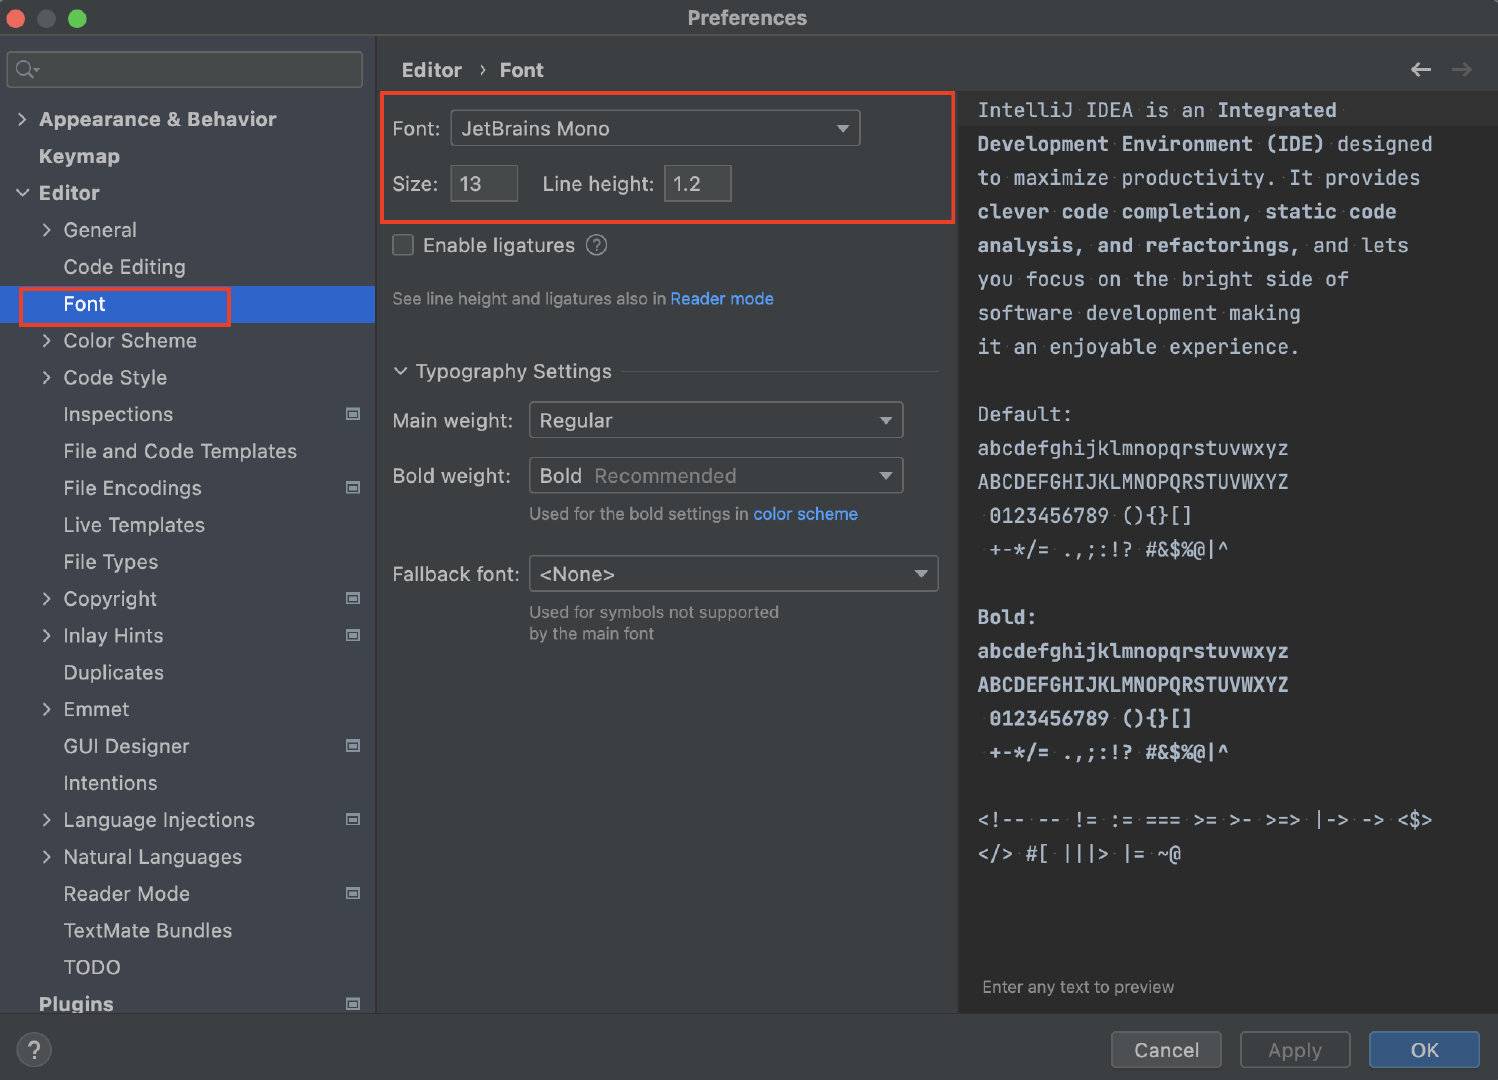Click the project-level icon beside Inspections

[353, 414]
